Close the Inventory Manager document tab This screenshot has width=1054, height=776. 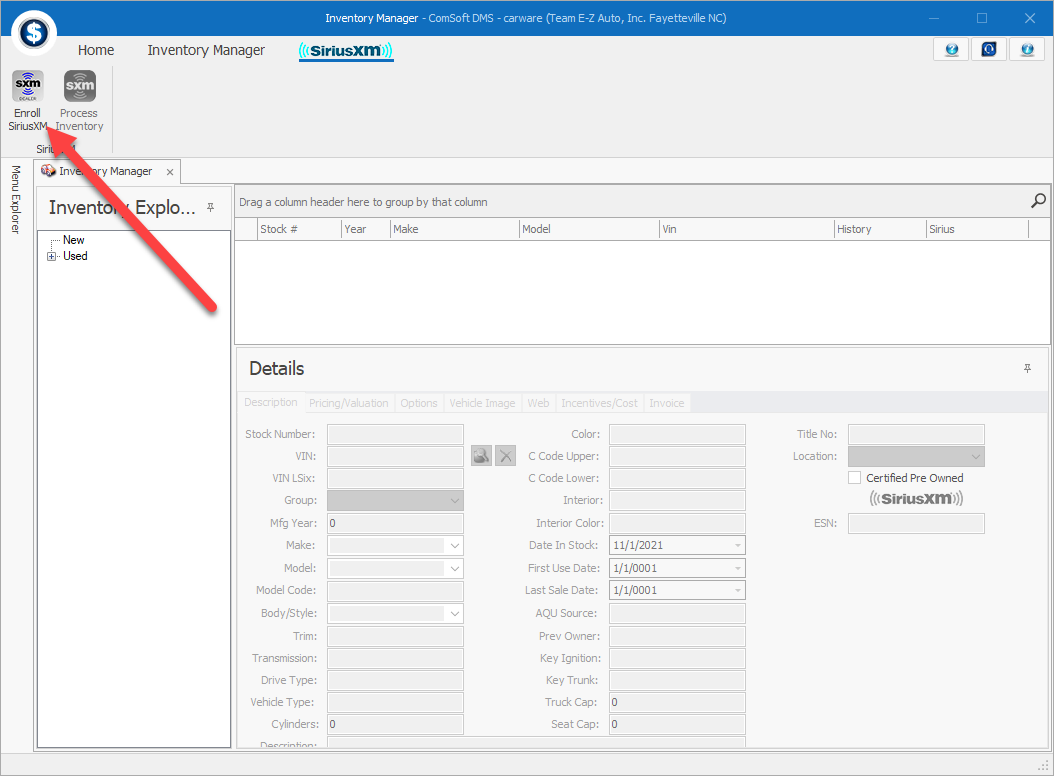tap(170, 172)
